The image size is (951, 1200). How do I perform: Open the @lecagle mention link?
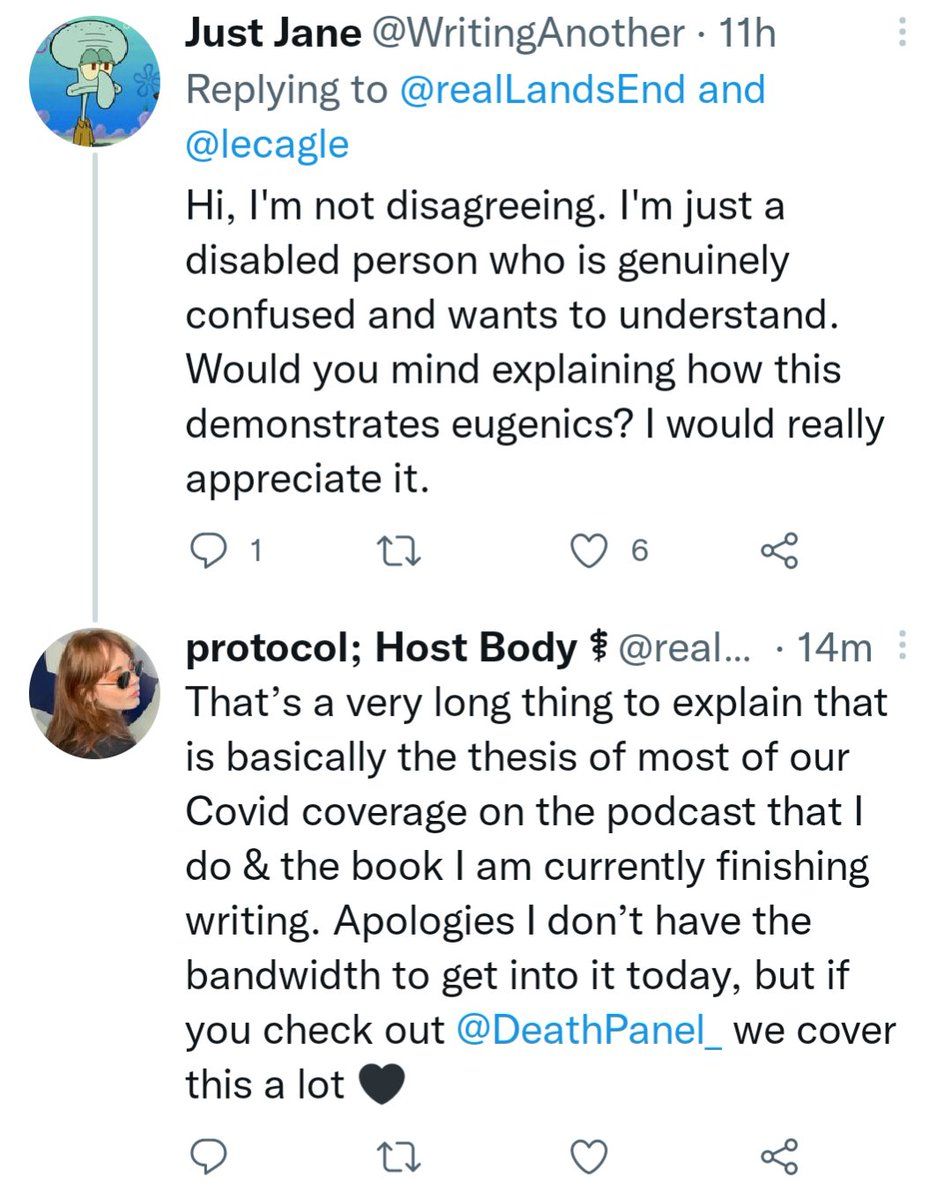point(267,144)
